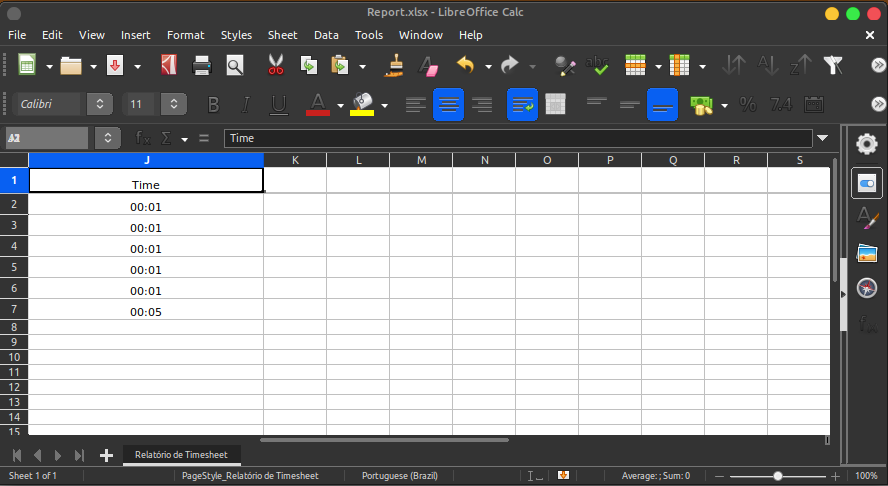This screenshot has width=888, height=486.
Task: Open Function Wizard next to formula bar
Action: pos(143,138)
